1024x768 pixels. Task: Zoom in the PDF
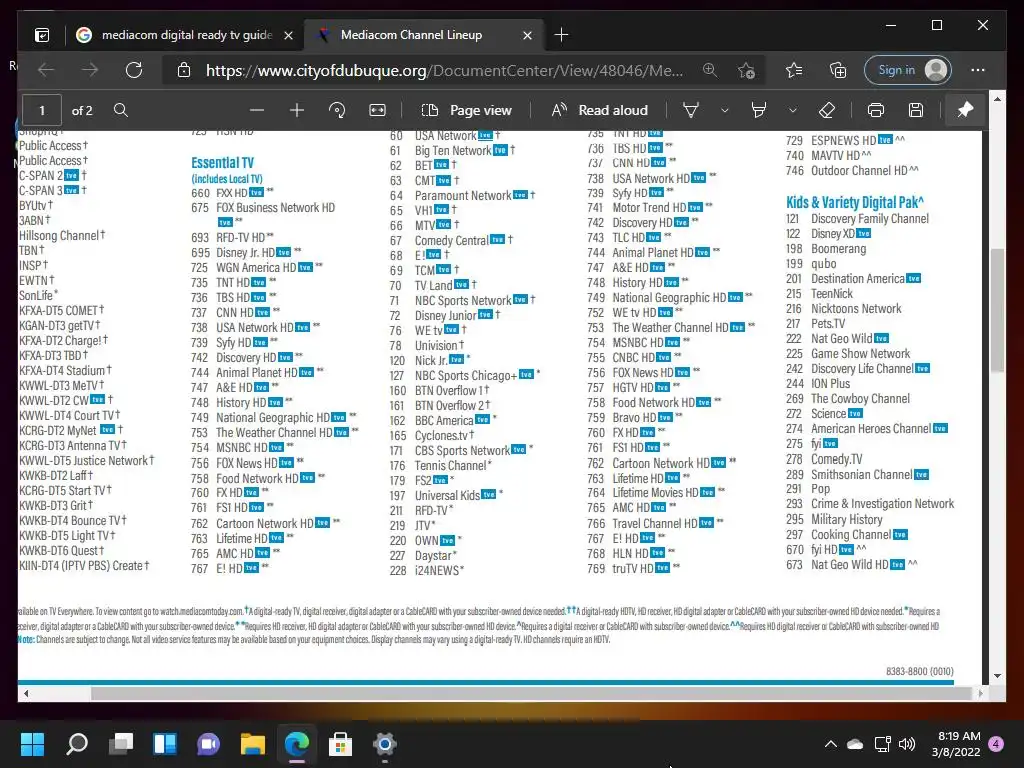coord(297,110)
